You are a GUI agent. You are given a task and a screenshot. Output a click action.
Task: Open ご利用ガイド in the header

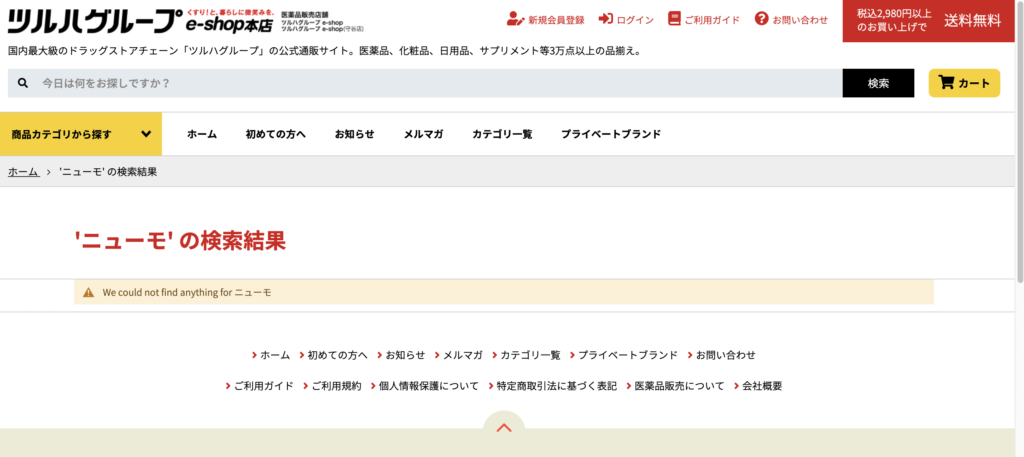click(x=712, y=20)
